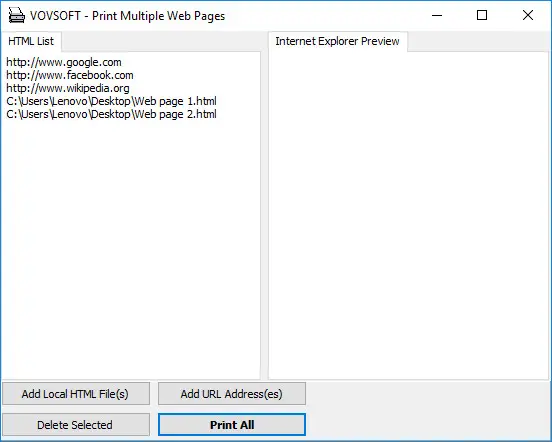Viewport: 552px width, 442px height.
Task: Select the Web page 1.html file entry
Action: click(111, 101)
